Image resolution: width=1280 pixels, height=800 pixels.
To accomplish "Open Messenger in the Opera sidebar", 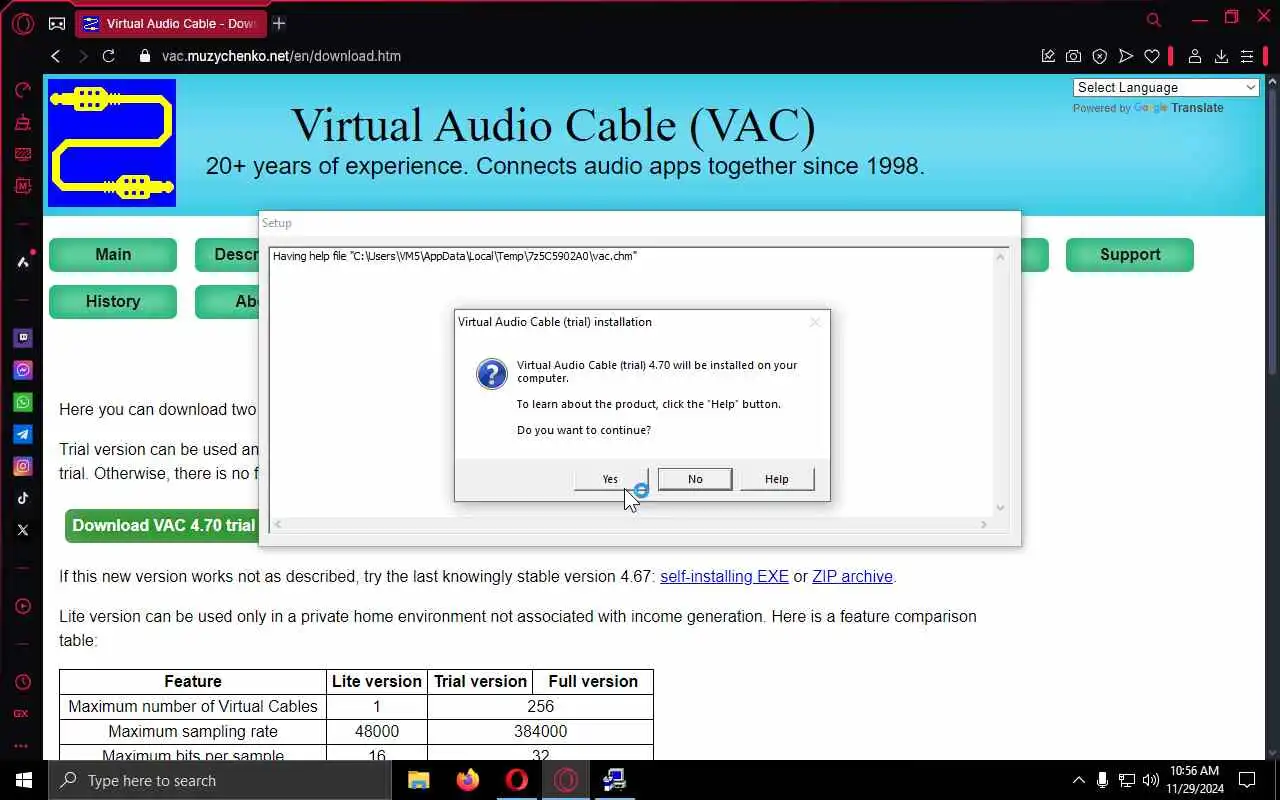I will [22, 370].
